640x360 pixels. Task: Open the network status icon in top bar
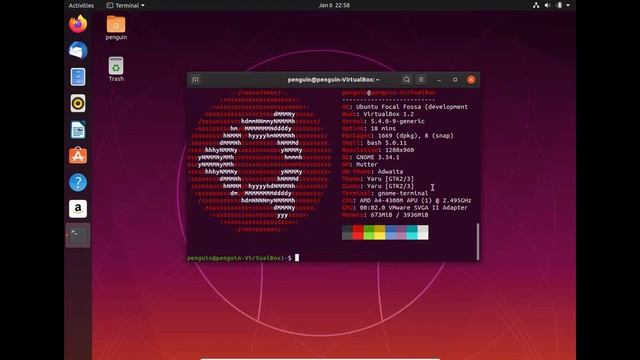[536, 5]
